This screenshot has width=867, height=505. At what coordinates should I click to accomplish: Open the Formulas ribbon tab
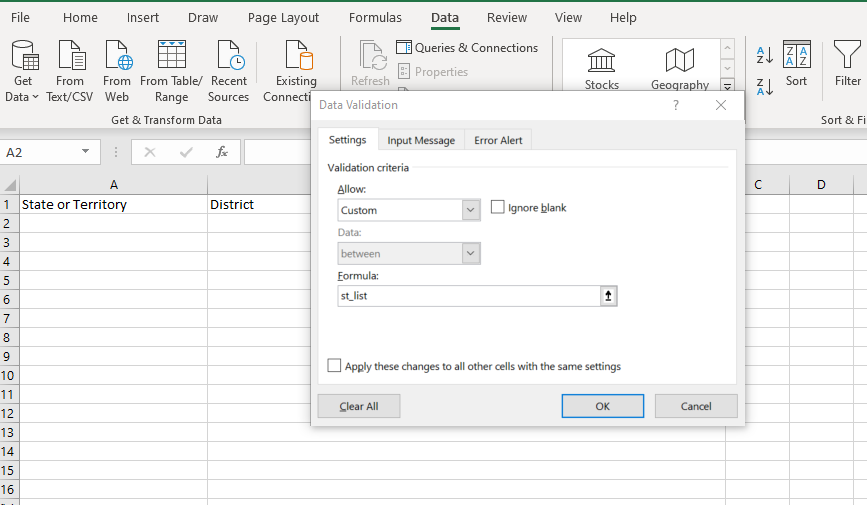point(375,18)
